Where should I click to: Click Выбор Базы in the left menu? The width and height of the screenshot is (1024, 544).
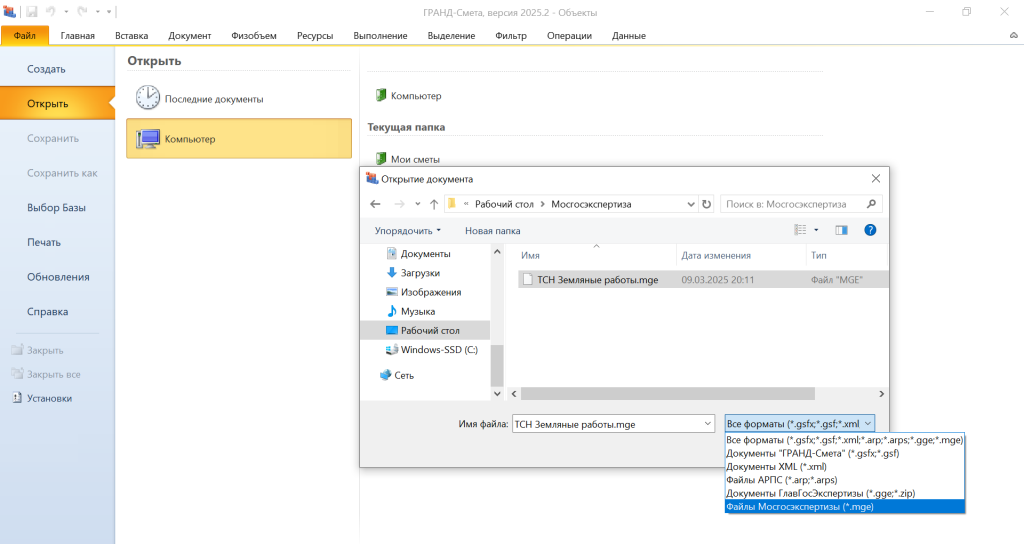click(x=56, y=208)
